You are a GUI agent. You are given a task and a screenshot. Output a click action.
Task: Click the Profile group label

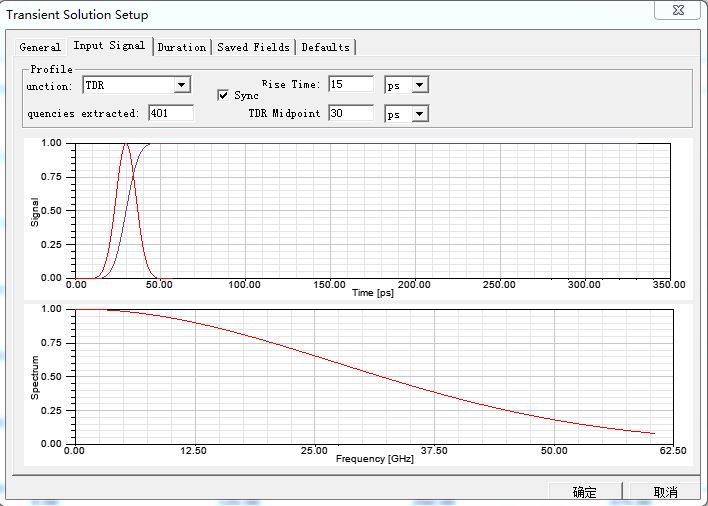tap(51, 69)
